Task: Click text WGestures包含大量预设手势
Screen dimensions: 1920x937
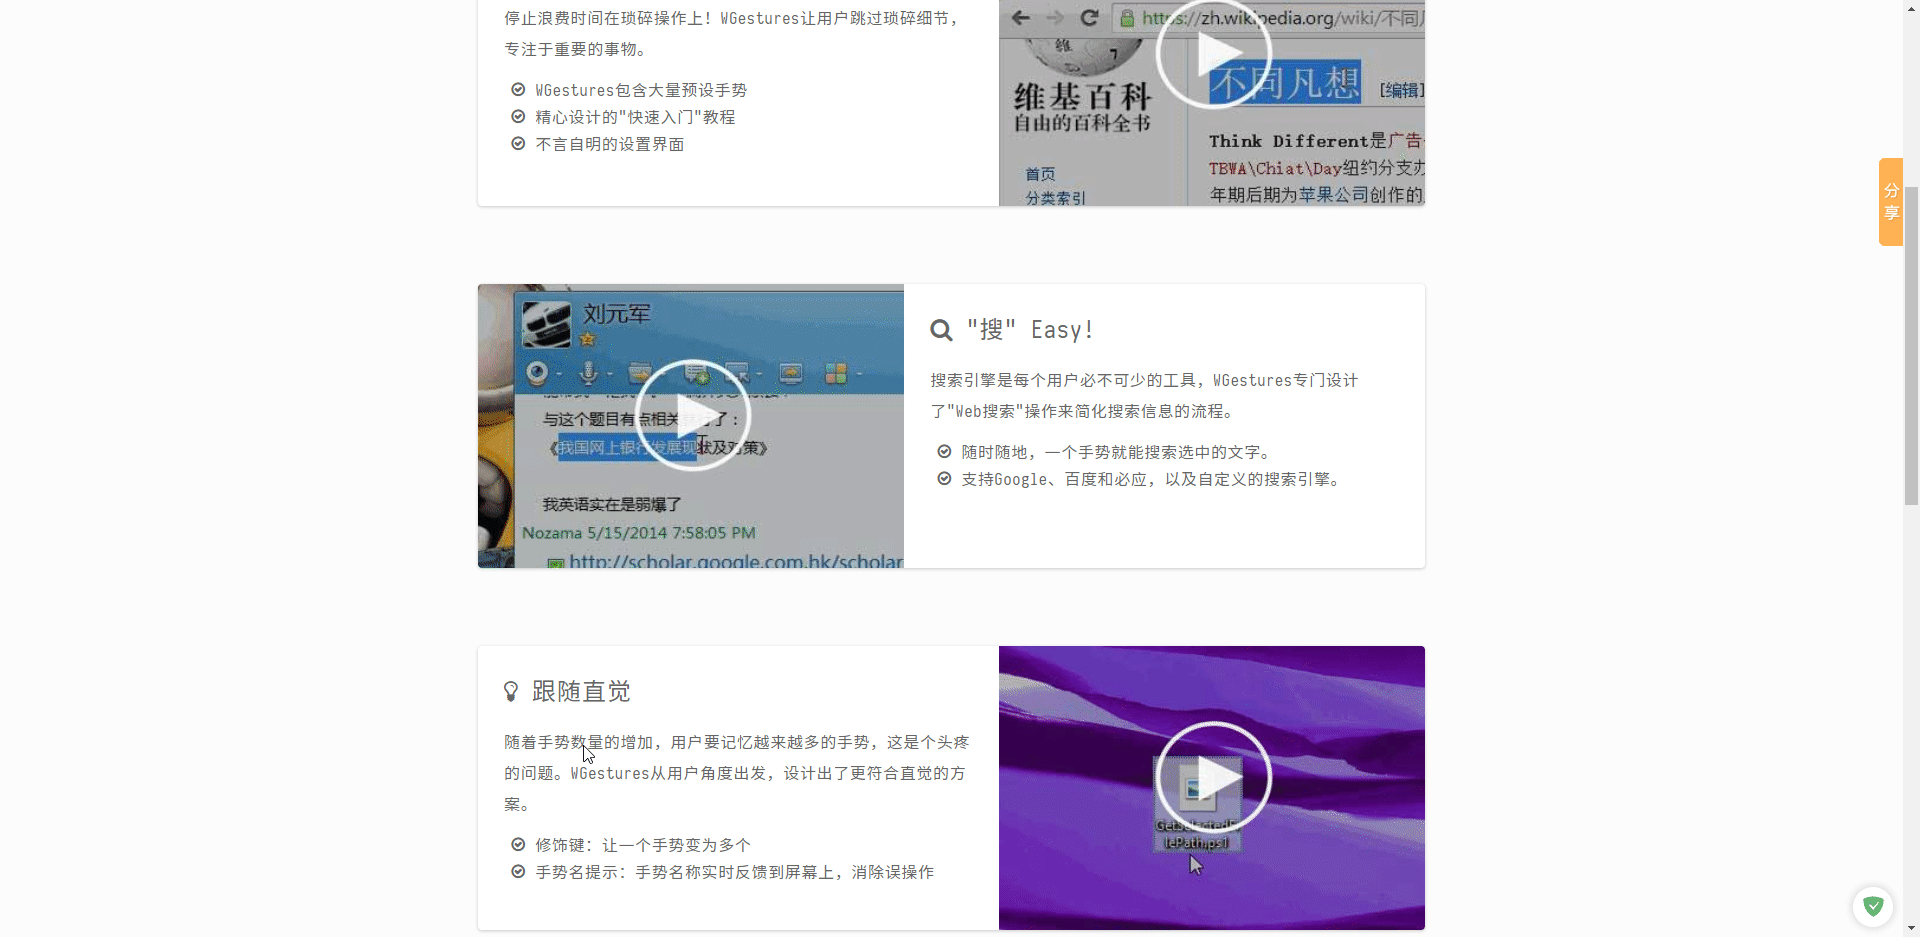Action: click(x=641, y=90)
